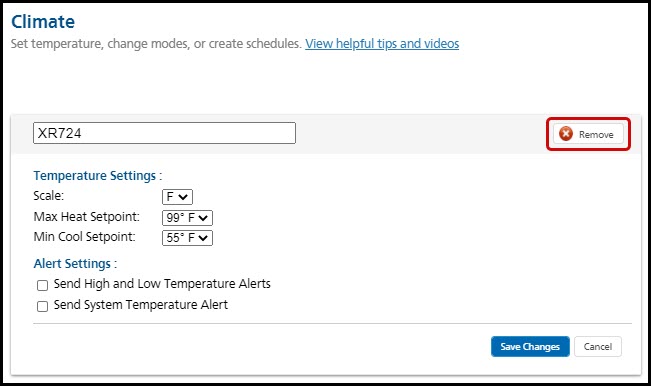
Task: Open the Min Cool Setpoint dropdown
Action: [187, 238]
